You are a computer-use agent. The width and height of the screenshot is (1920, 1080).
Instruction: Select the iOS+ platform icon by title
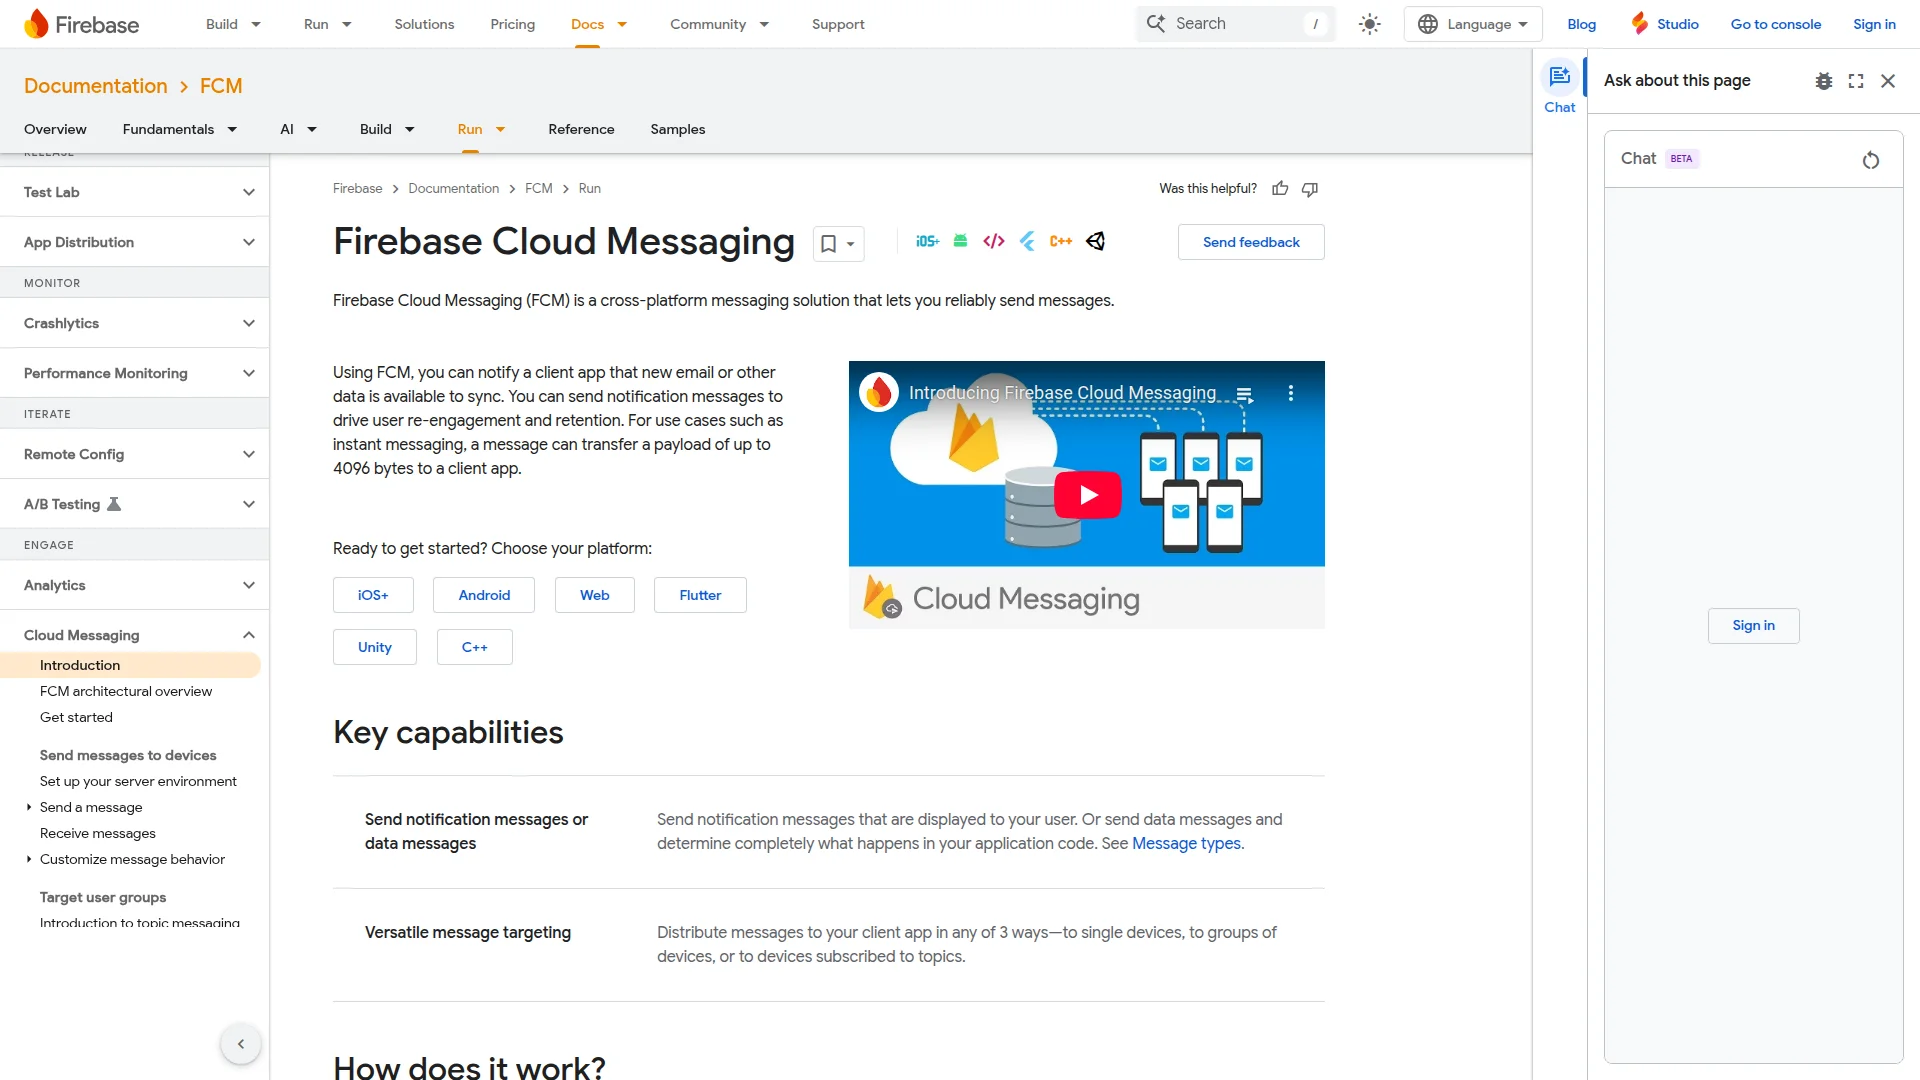pyautogui.click(x=927, y=241)
